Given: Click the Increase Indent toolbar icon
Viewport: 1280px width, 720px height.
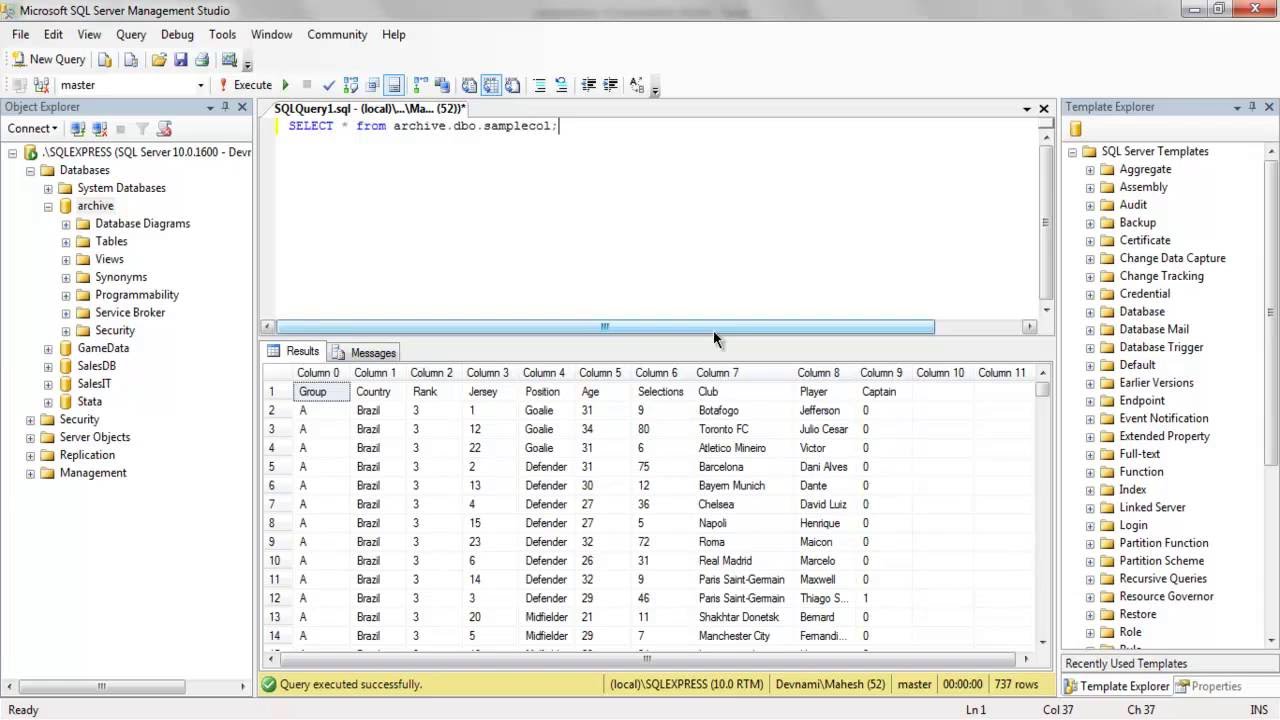Looking at the screenshot, I should click(x=610, y=85).
